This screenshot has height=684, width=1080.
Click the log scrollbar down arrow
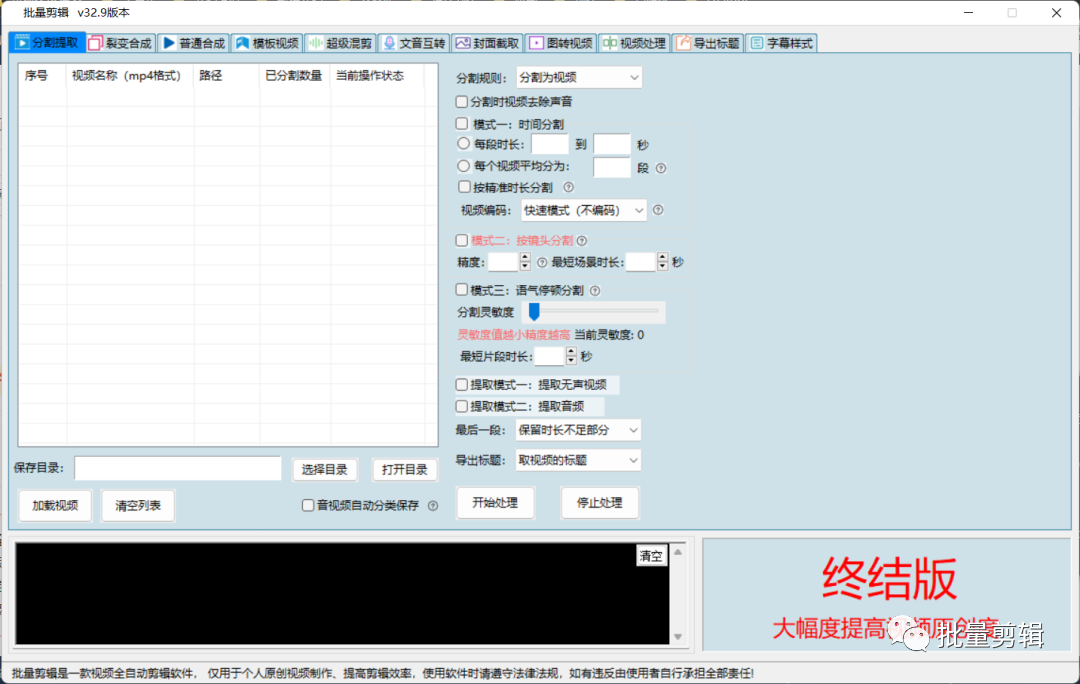click(678, 636)
